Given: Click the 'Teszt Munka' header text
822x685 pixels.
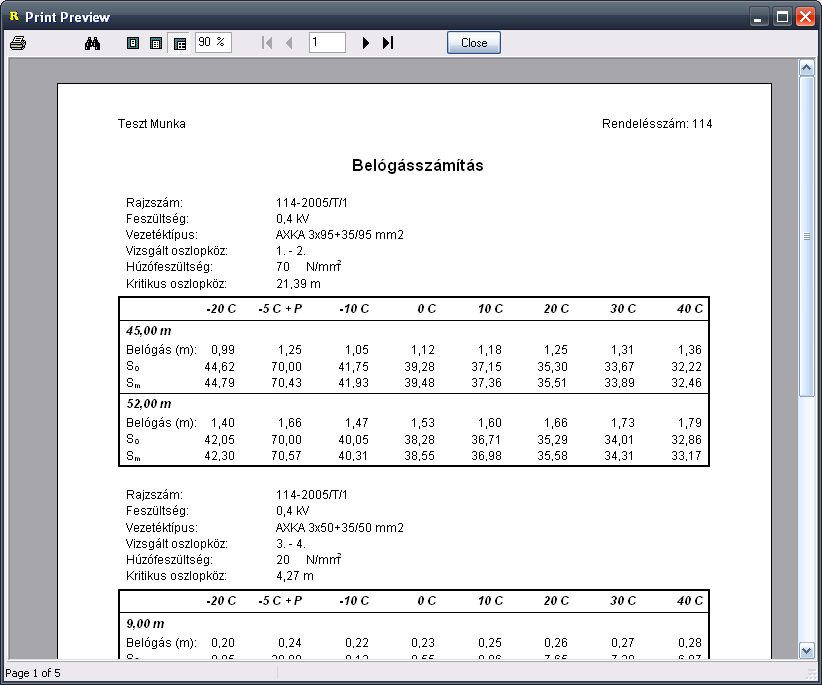Looking at the screenshot, I should tap(152, 124).
